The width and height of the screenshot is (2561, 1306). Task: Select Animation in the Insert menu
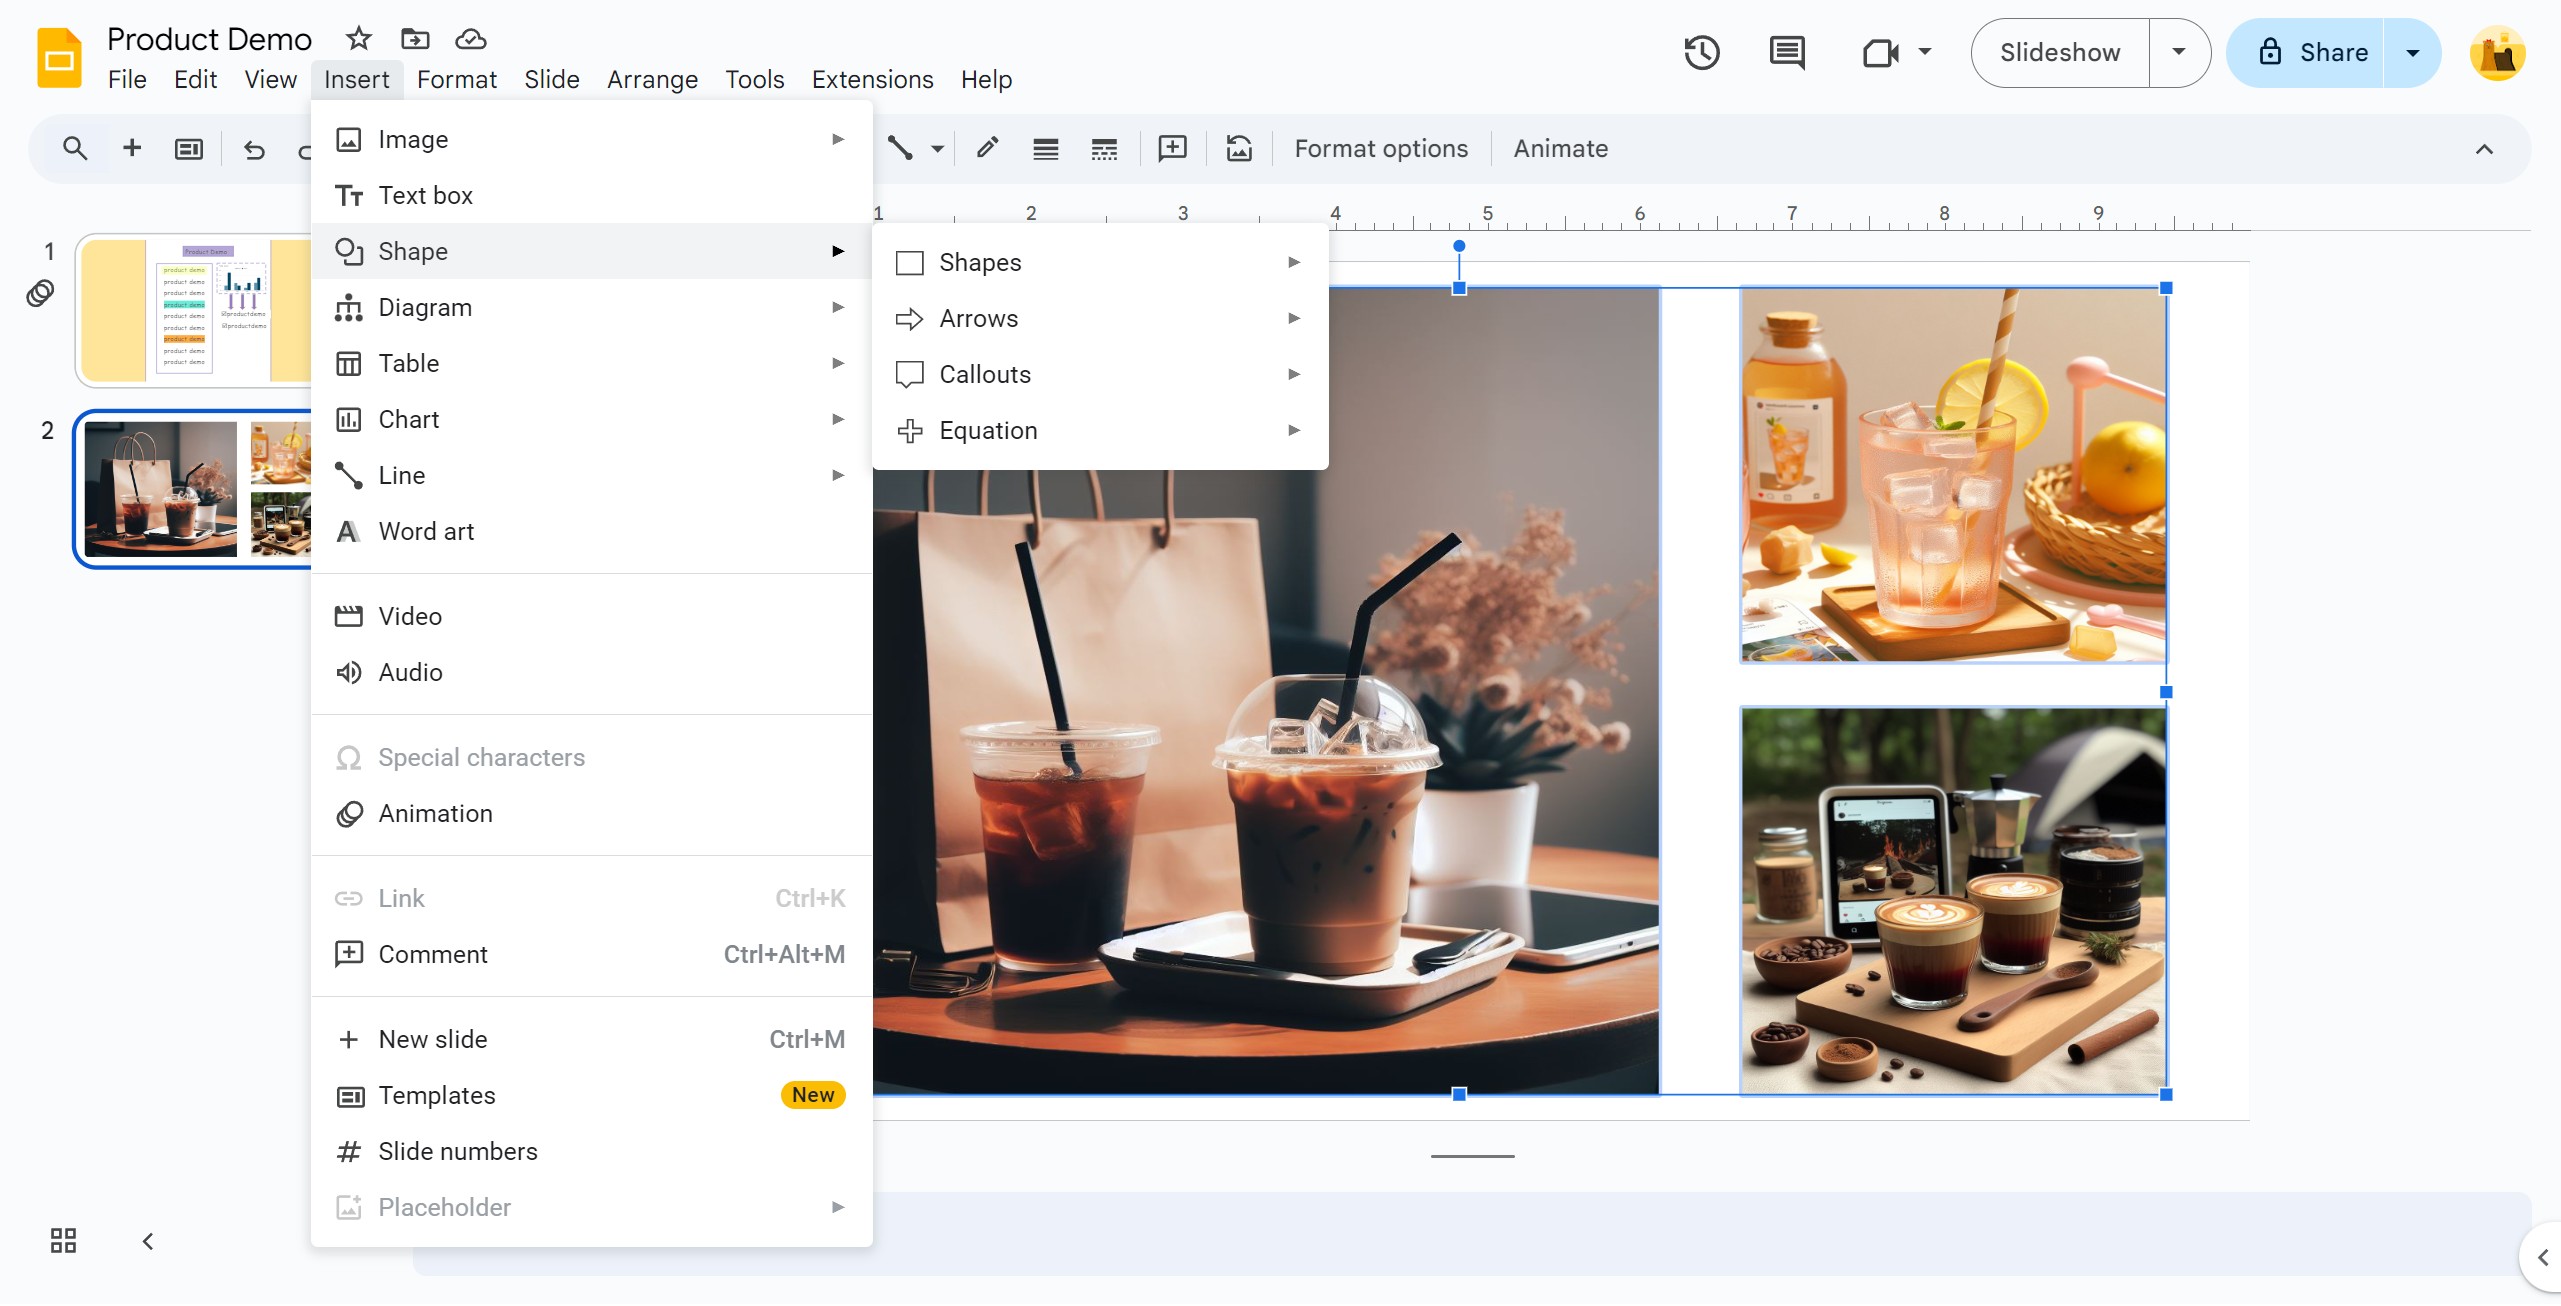tap(591, 813)
